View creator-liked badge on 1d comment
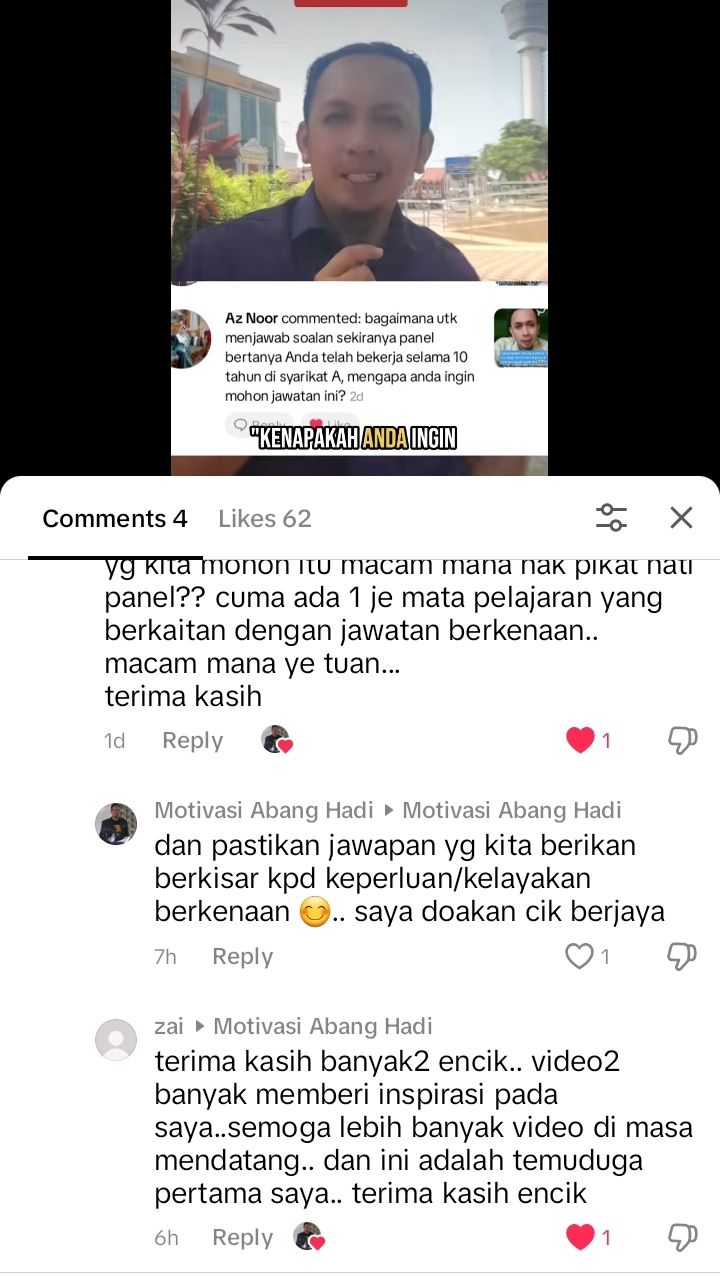Image resolution: width=720 pixels, height=1276 pixels. (x=276, y=740)
